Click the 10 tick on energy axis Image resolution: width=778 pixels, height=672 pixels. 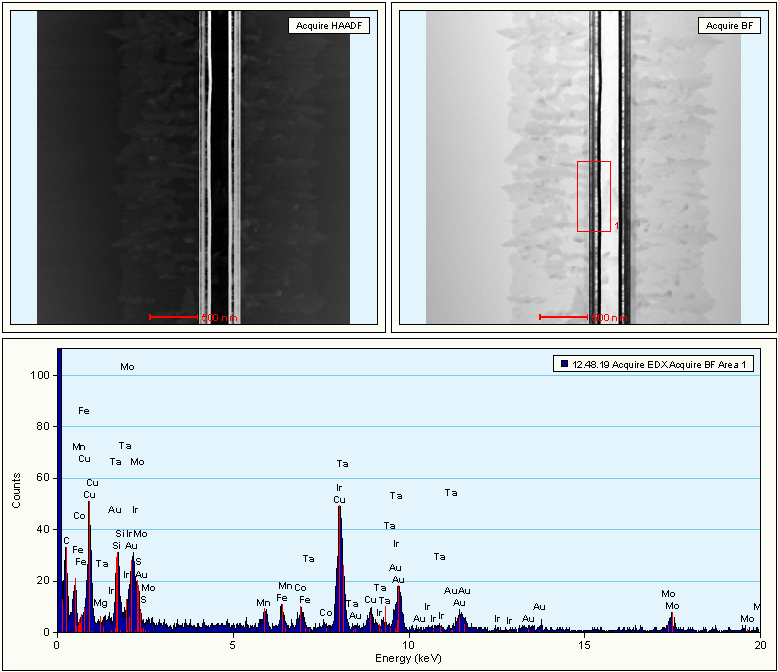click(x=408, y=645)
